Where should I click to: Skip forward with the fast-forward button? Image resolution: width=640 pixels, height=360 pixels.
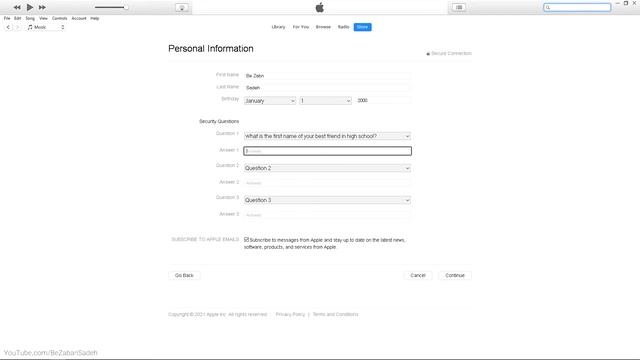(x=42, y=7)
